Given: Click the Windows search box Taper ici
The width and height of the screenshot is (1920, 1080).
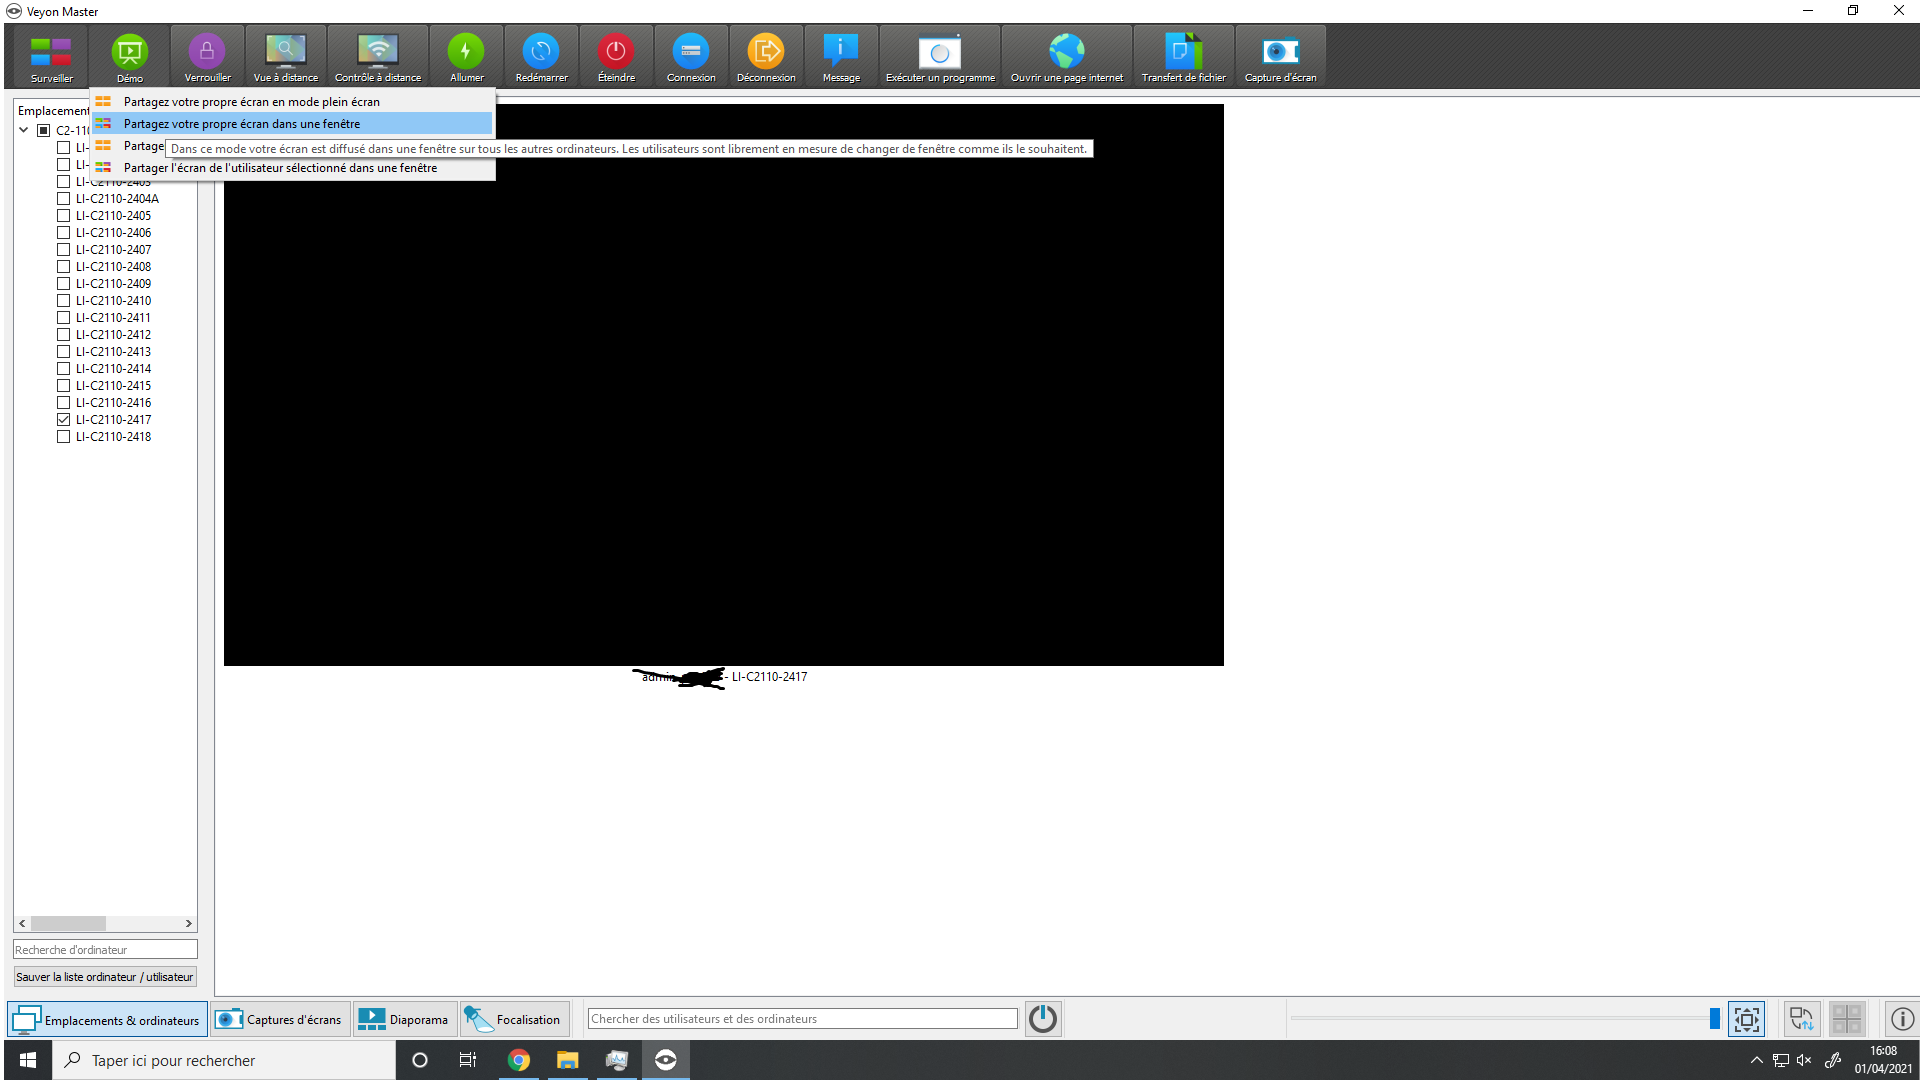Looking at the screenshot, I should (x=224, y=1060).
